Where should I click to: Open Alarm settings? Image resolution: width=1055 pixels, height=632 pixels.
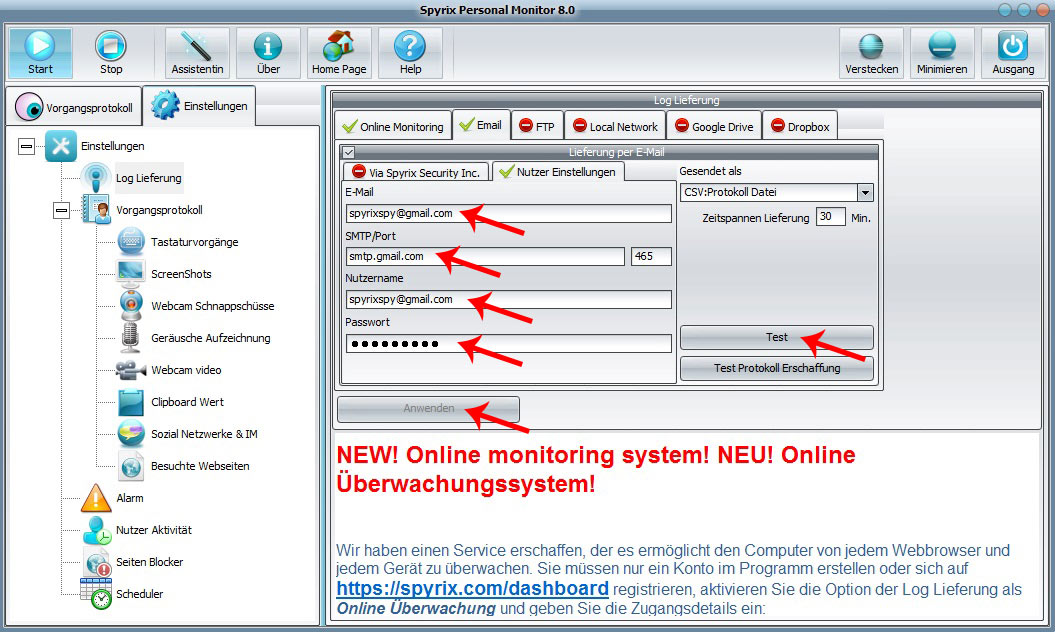tap(130, 498)
